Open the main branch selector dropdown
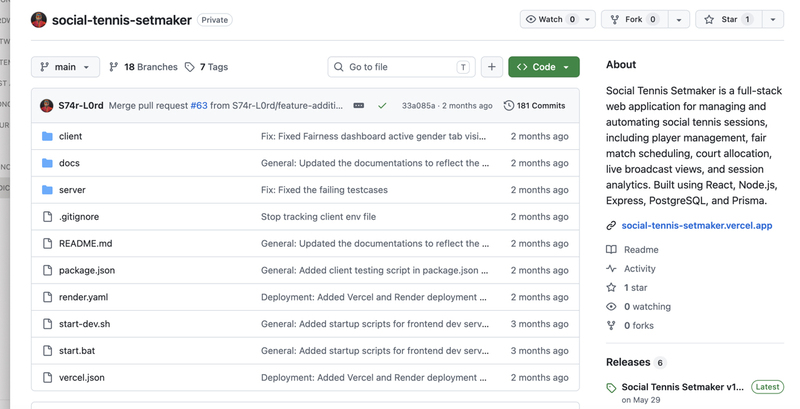This screenshot has height=409, width=800. tap(65, 67)
